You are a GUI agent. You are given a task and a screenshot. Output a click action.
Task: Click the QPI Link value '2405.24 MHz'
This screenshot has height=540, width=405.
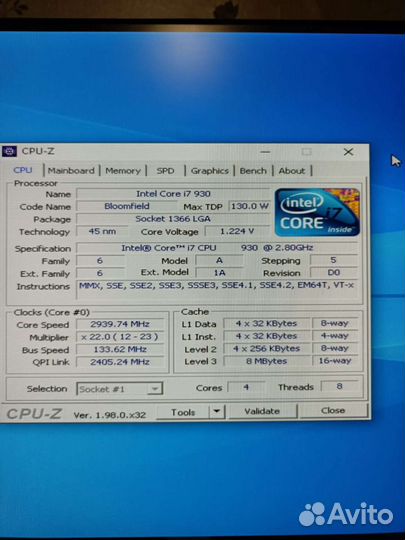click(120, 362)
